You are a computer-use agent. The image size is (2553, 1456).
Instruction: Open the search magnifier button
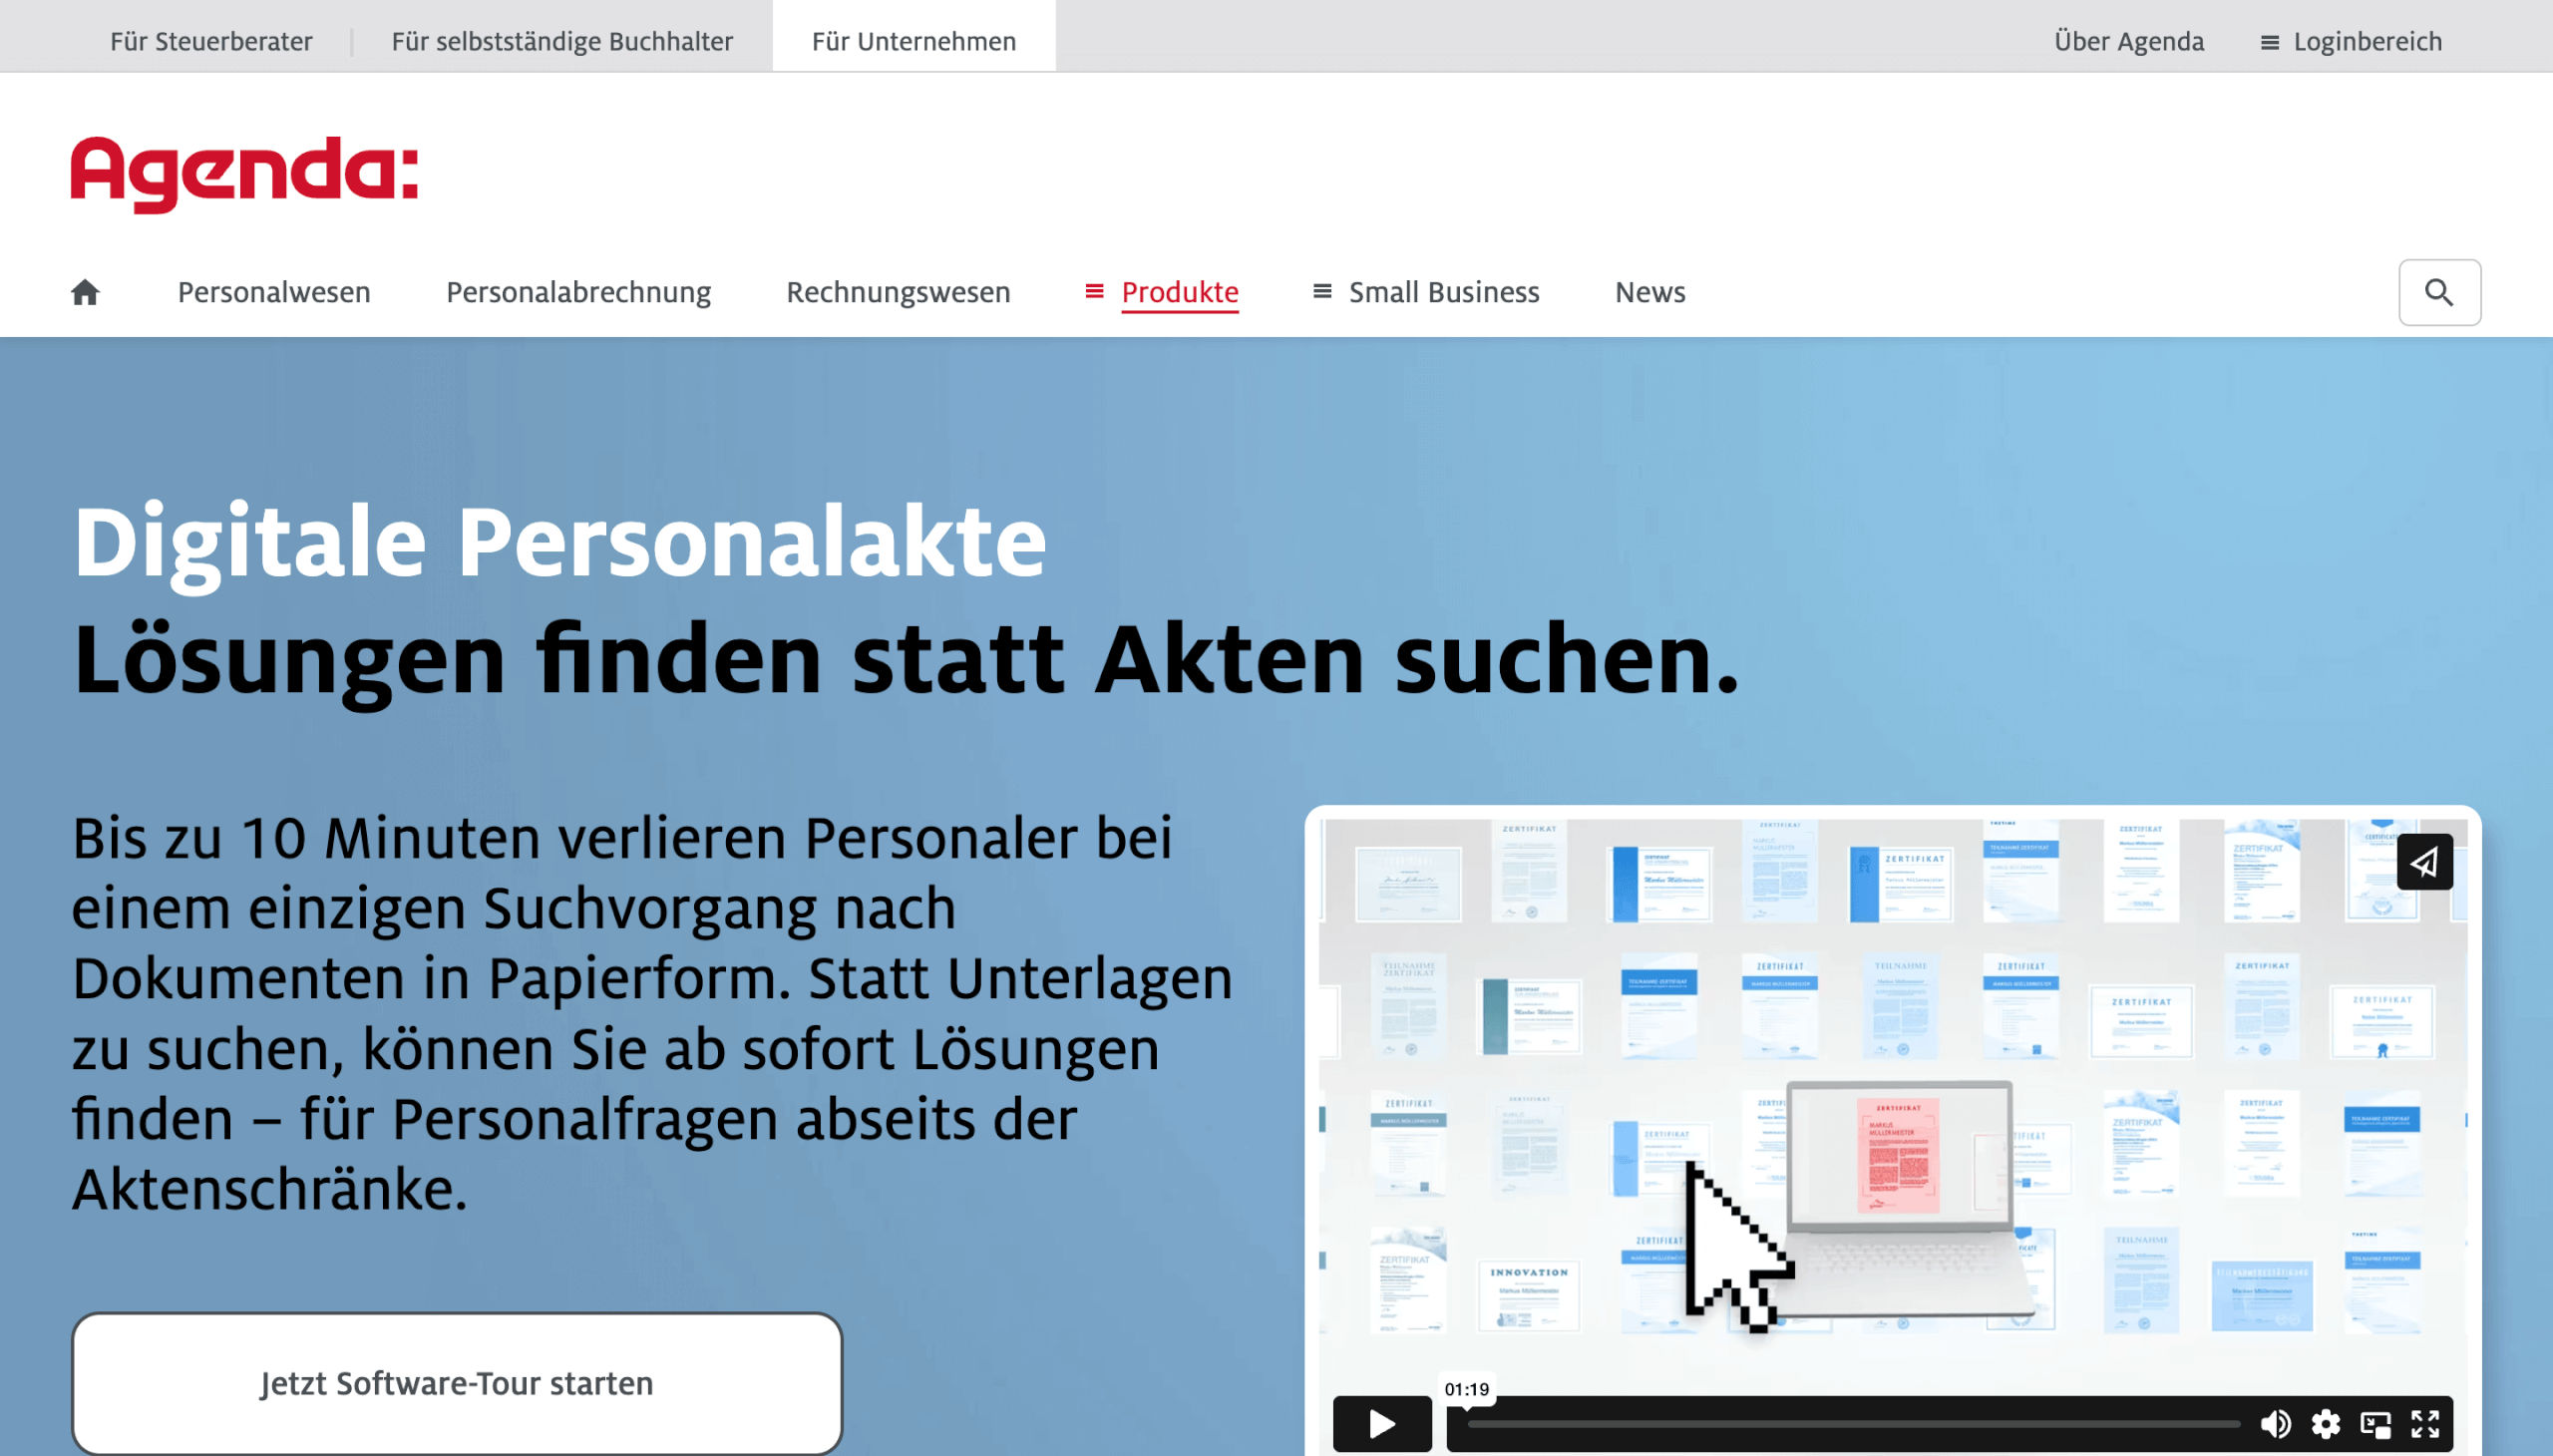point(2439,292)
